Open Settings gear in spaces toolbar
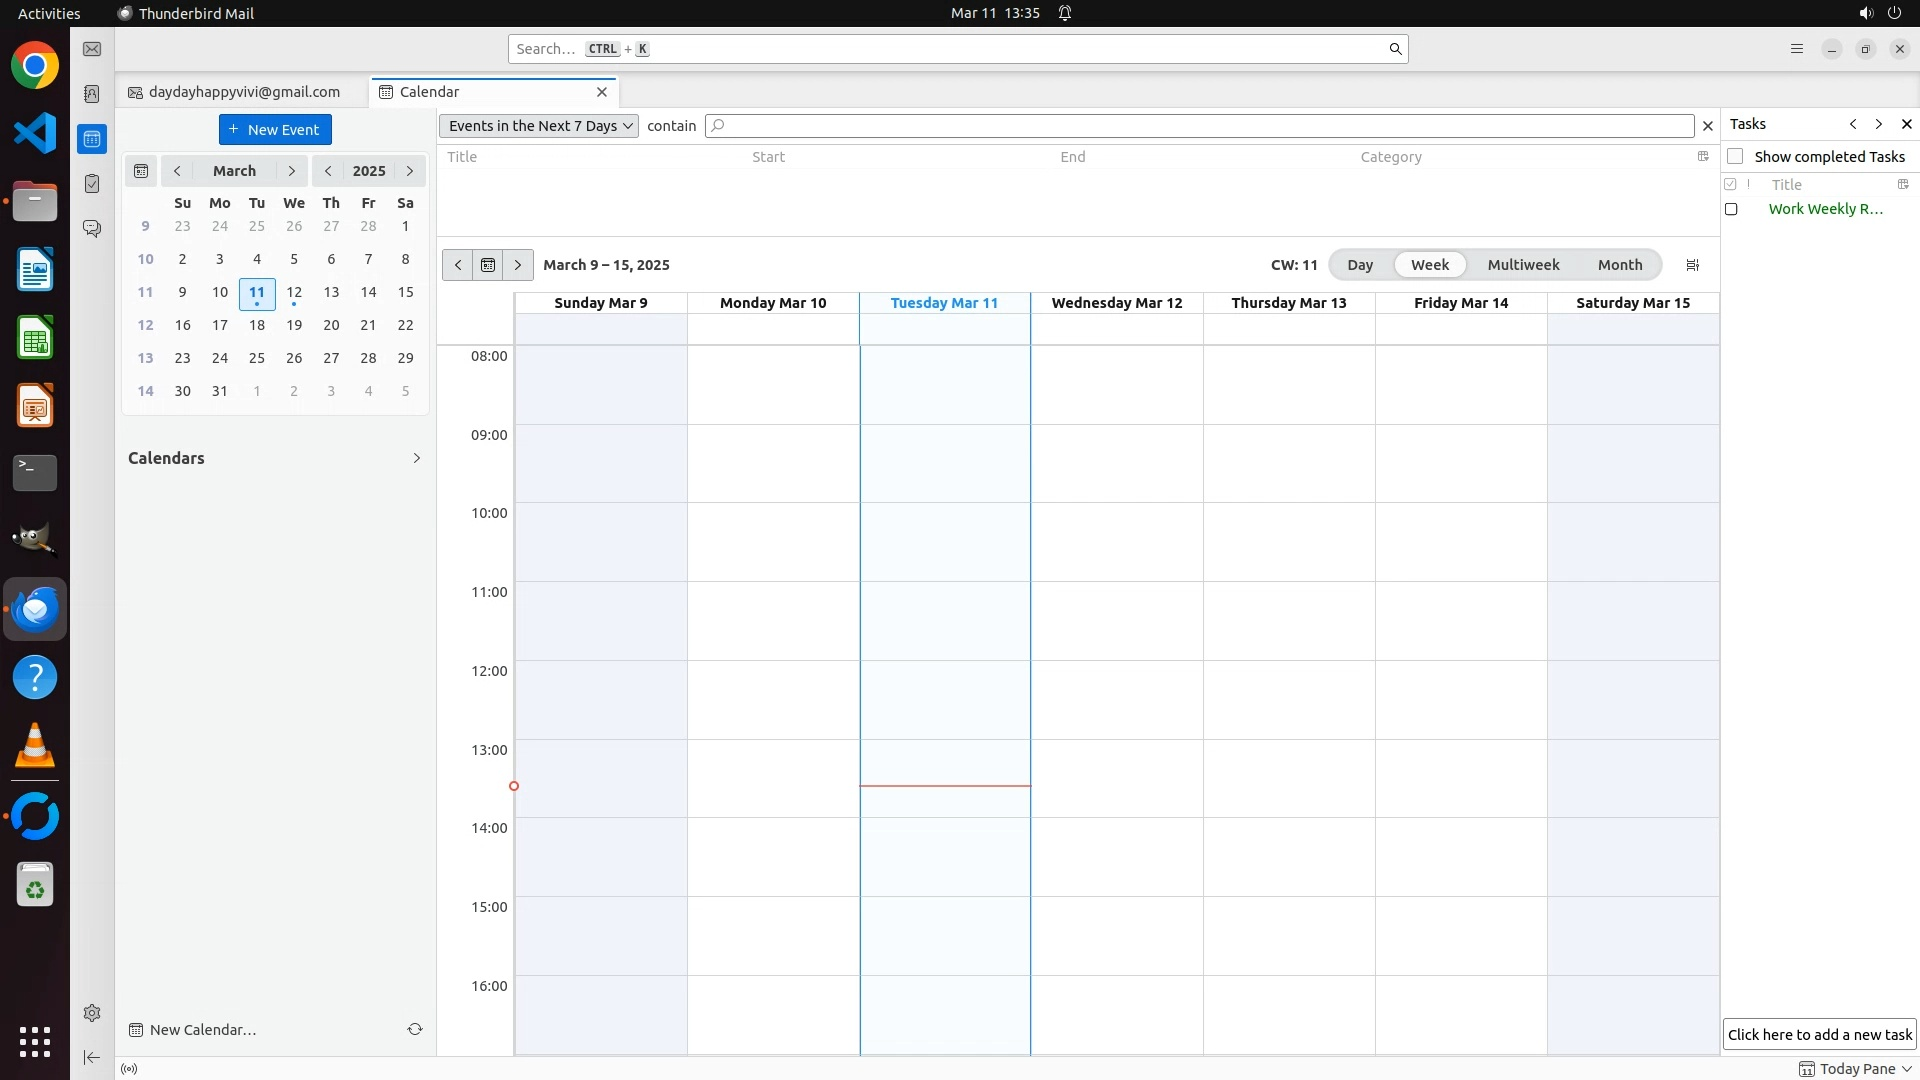The width and height of the screenshot is (1920, 1080). pos(92,1013)
